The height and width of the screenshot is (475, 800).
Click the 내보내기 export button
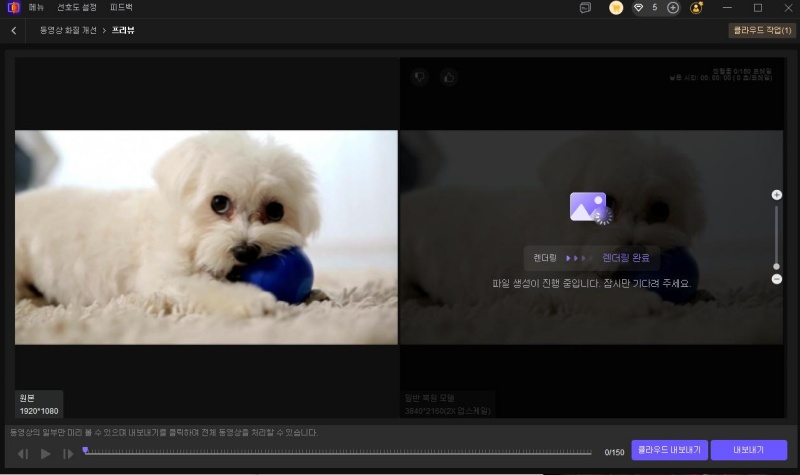point(748,450)
